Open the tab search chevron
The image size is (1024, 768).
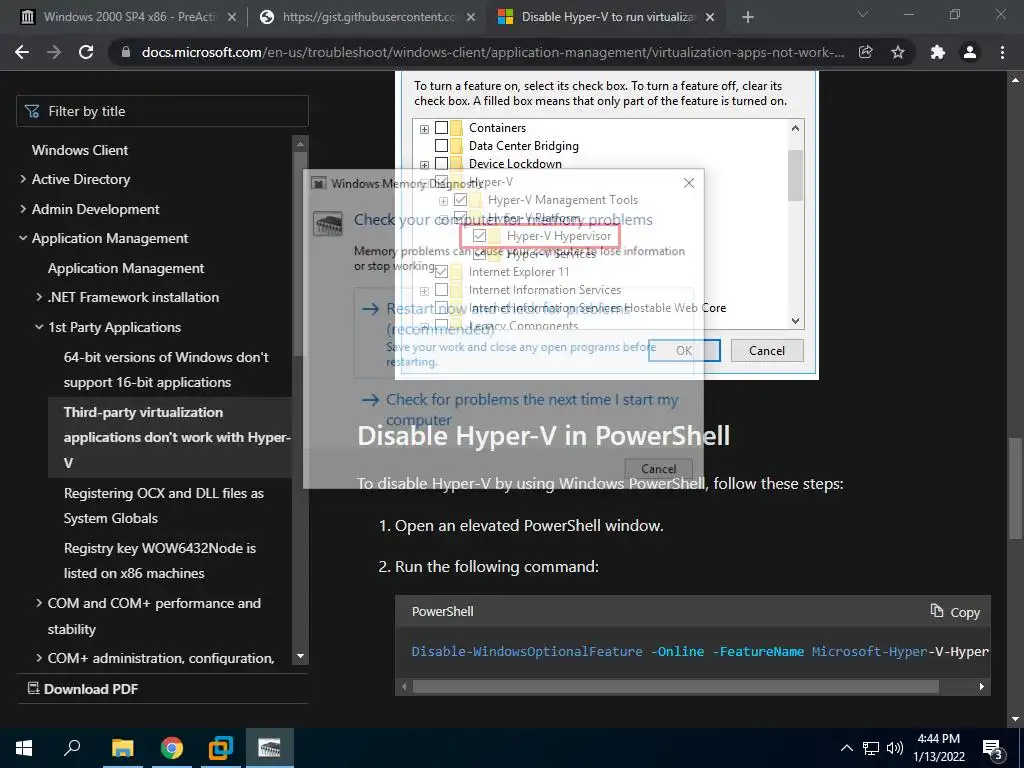(x=863, y=14)
